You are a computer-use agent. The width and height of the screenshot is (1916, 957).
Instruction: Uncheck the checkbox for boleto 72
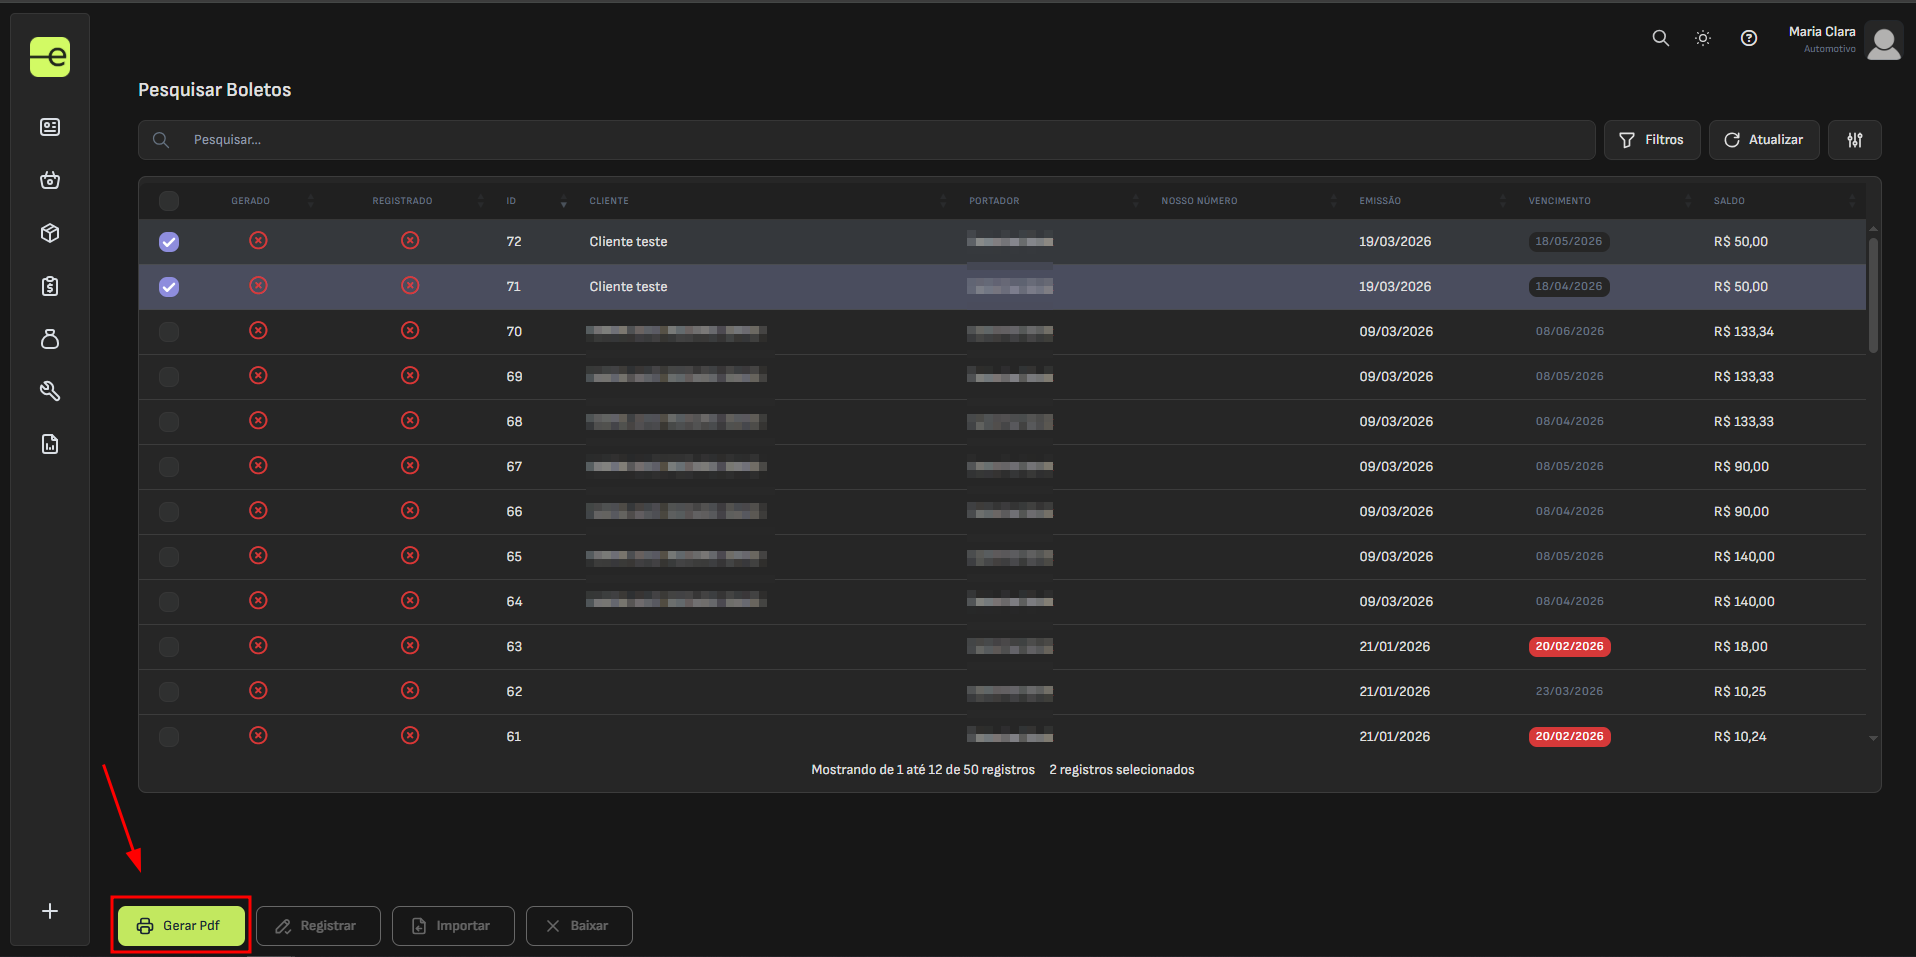(169, 242)
